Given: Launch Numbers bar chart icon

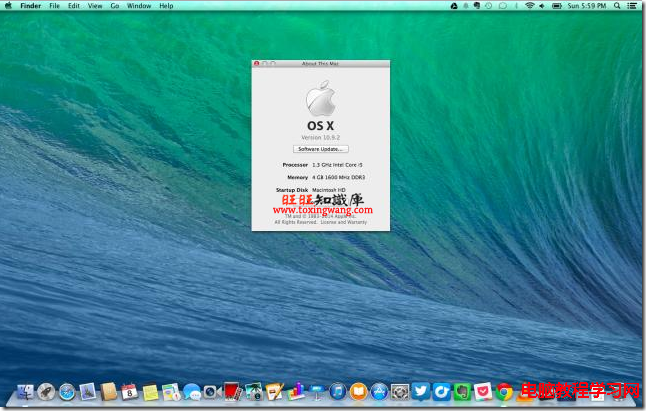Looking at the screenshot, I should tap(296, 392).
